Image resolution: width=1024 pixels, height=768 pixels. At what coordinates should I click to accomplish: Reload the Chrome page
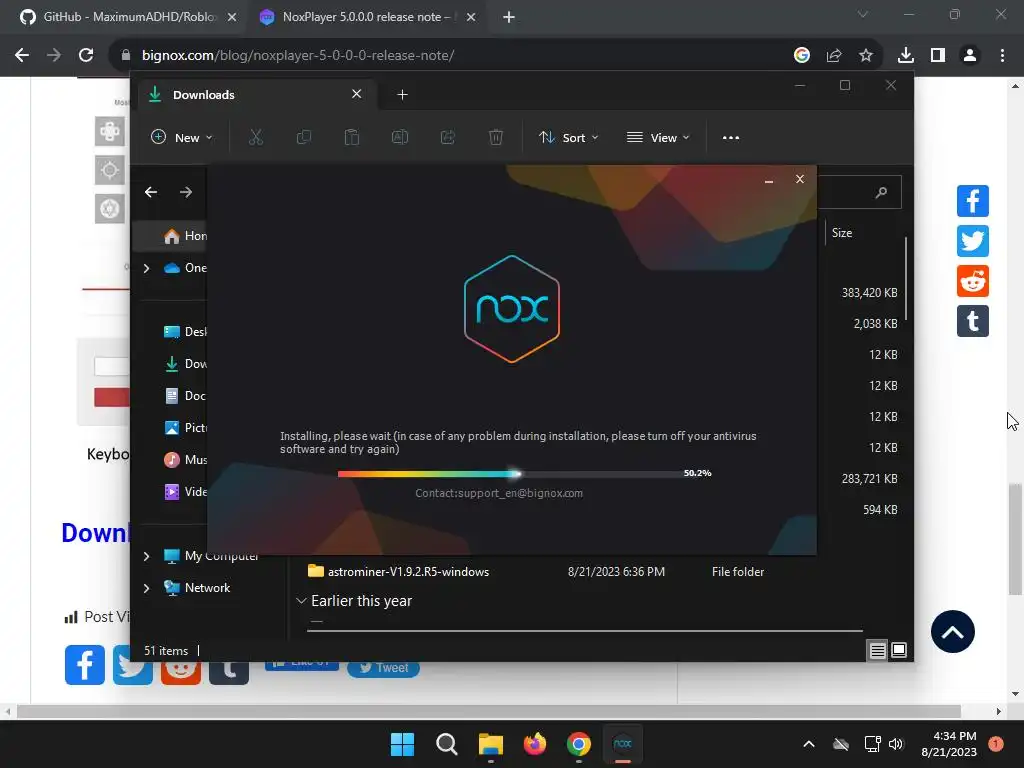pos(86,56)
